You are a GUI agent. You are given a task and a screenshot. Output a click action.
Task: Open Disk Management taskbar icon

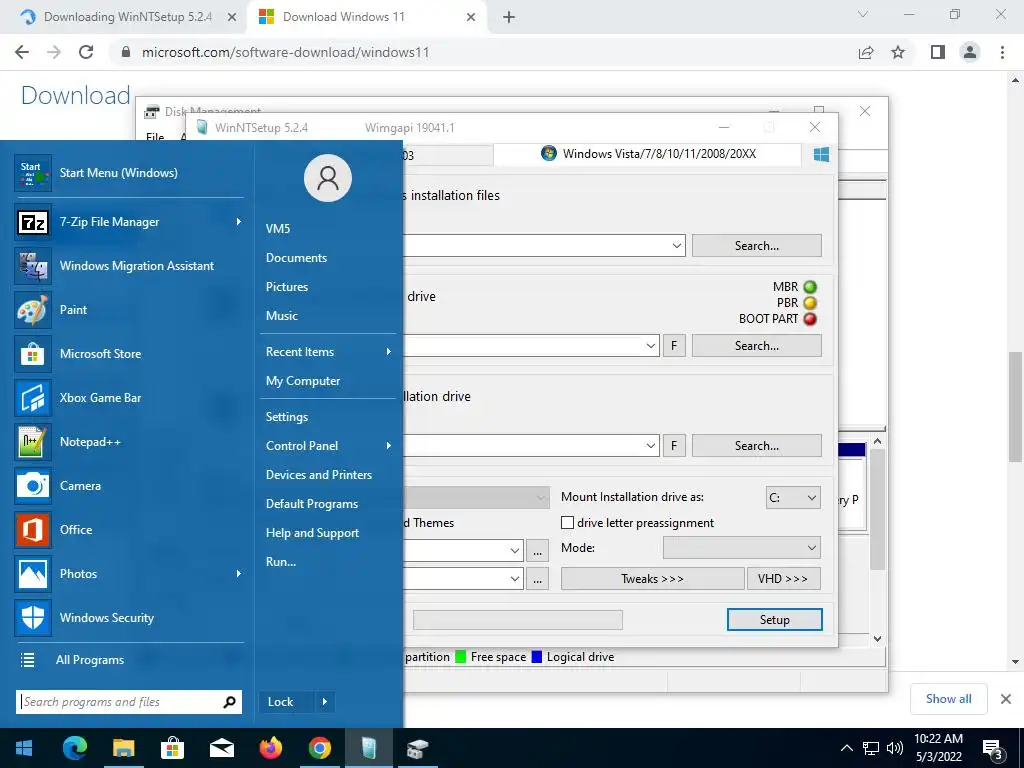417,748
